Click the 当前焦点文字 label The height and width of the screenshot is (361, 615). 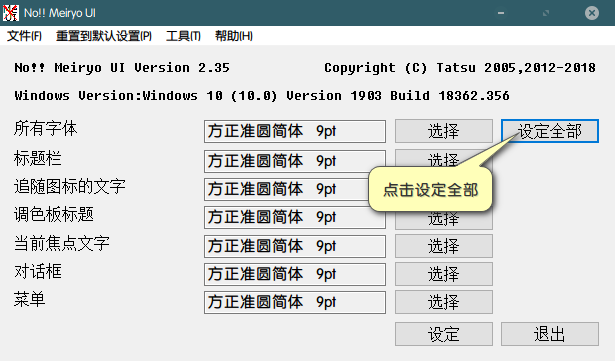[62, 243]
